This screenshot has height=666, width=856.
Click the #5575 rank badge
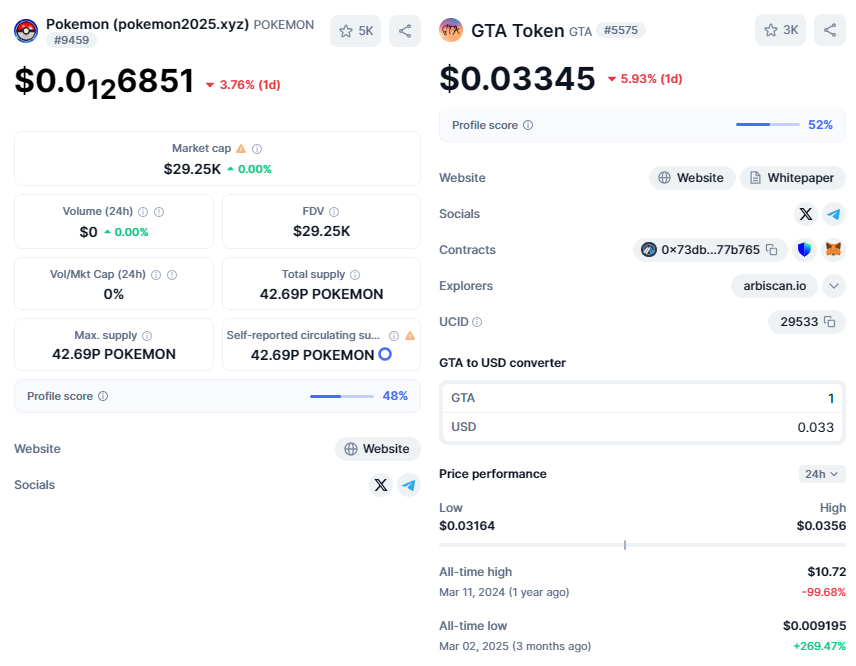coord(621,30)
